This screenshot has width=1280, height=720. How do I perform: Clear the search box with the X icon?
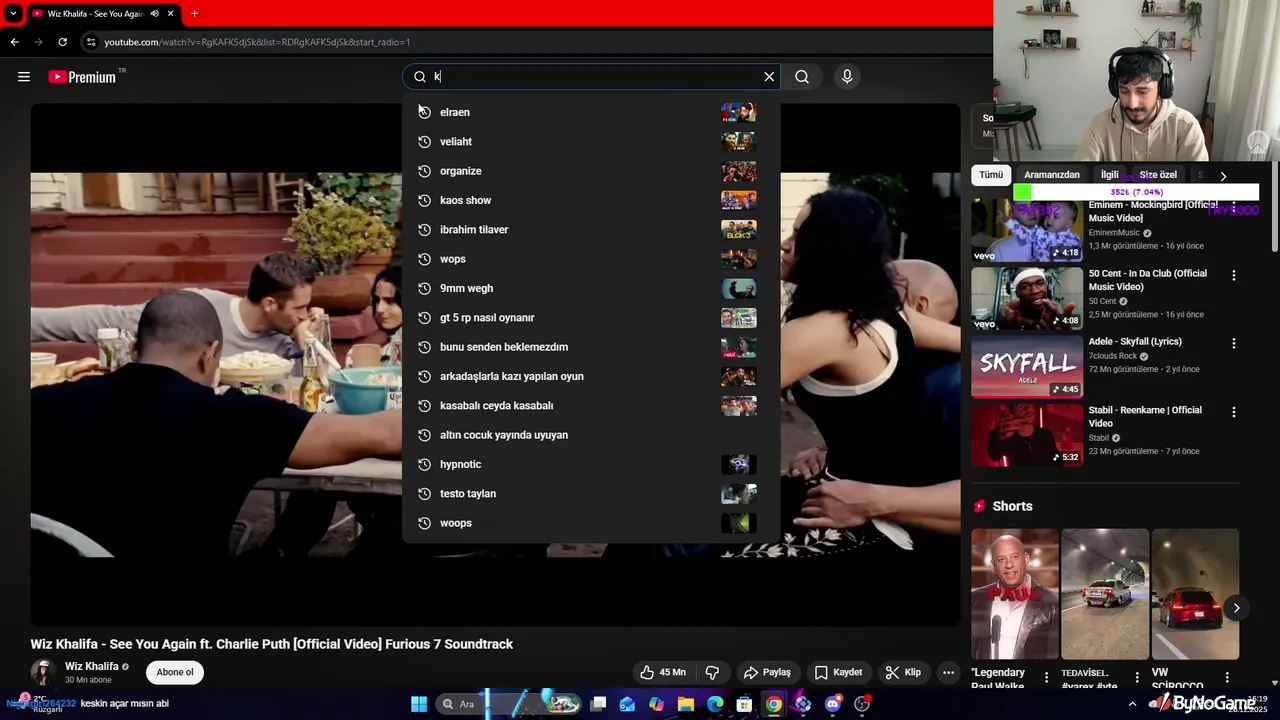click(x=769, y=77)
